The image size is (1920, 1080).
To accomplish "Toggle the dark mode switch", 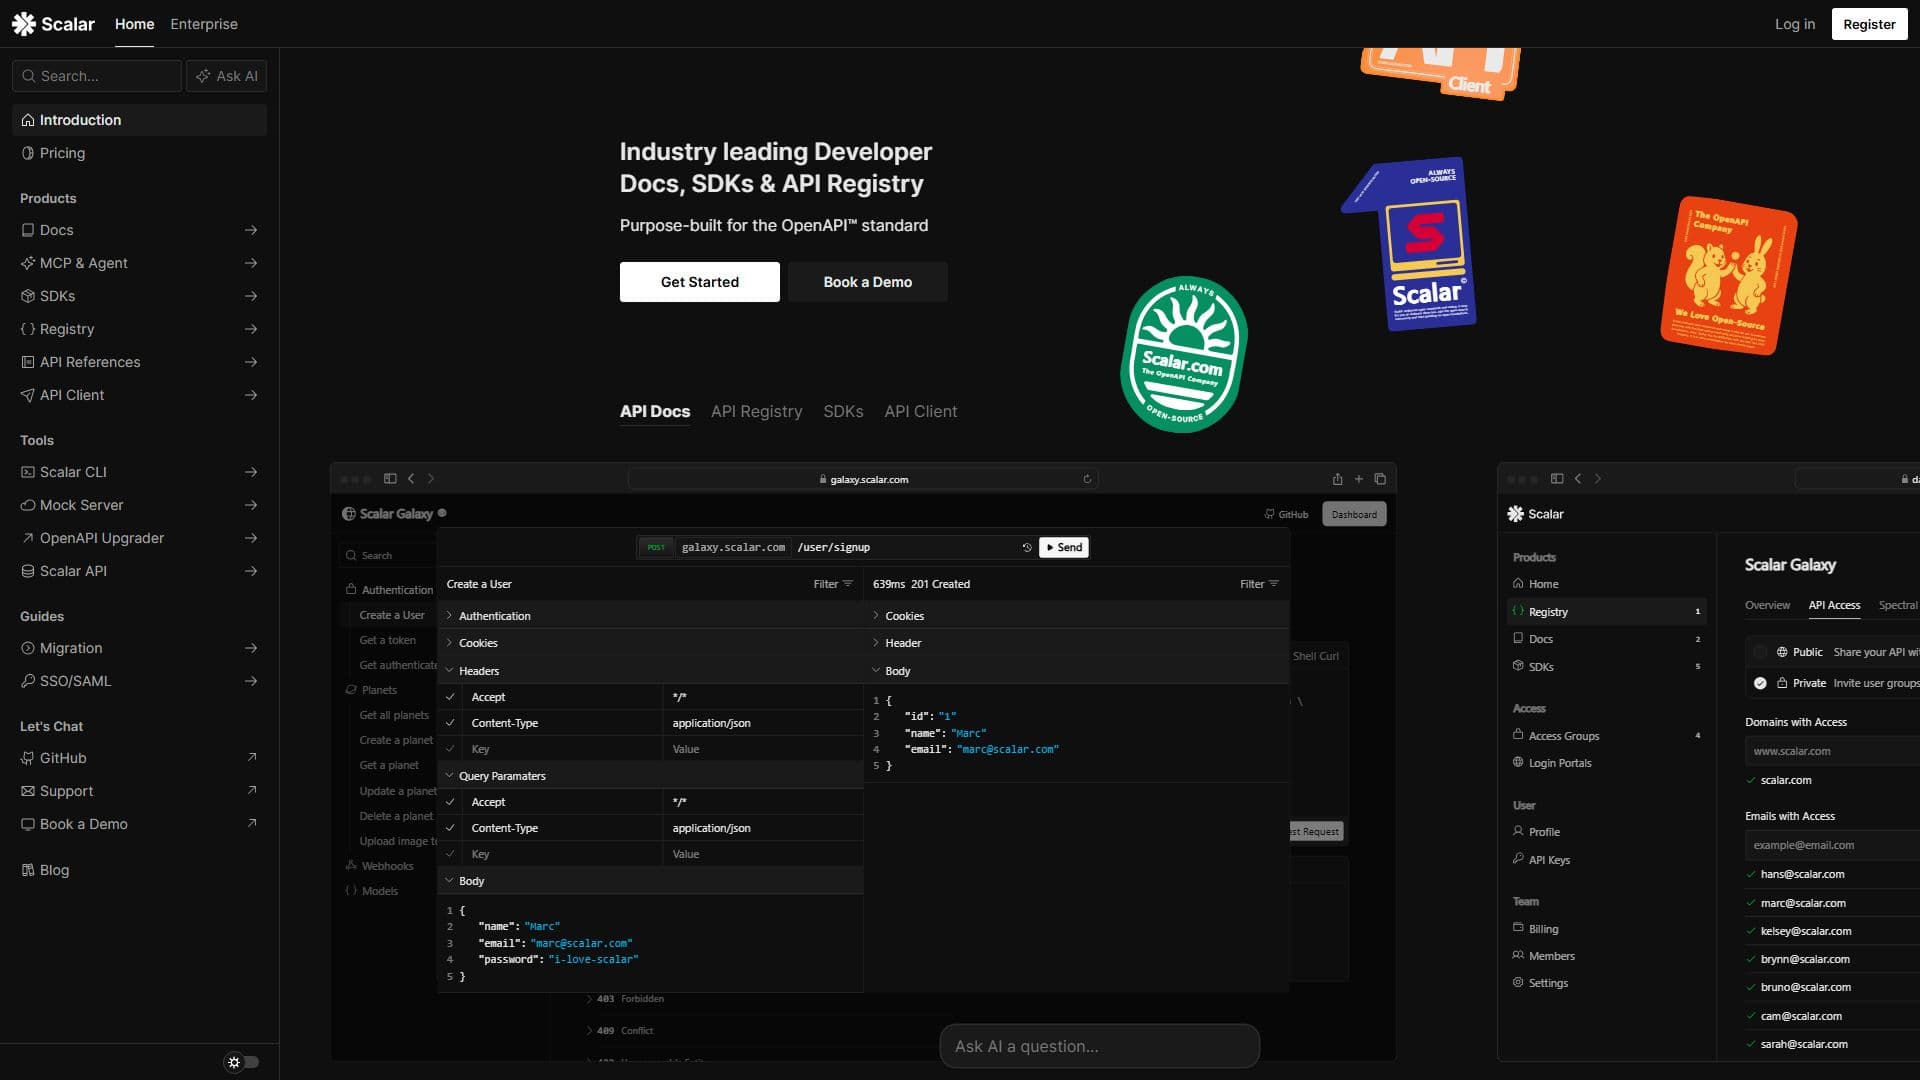I will [x=242, y=1062].
